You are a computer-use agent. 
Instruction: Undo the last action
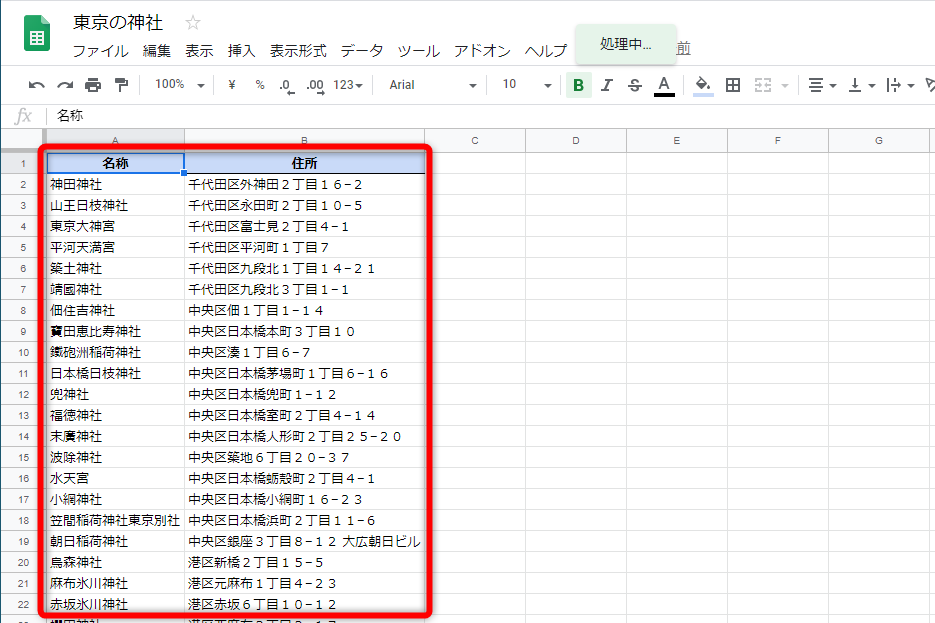tap(36, 85)
